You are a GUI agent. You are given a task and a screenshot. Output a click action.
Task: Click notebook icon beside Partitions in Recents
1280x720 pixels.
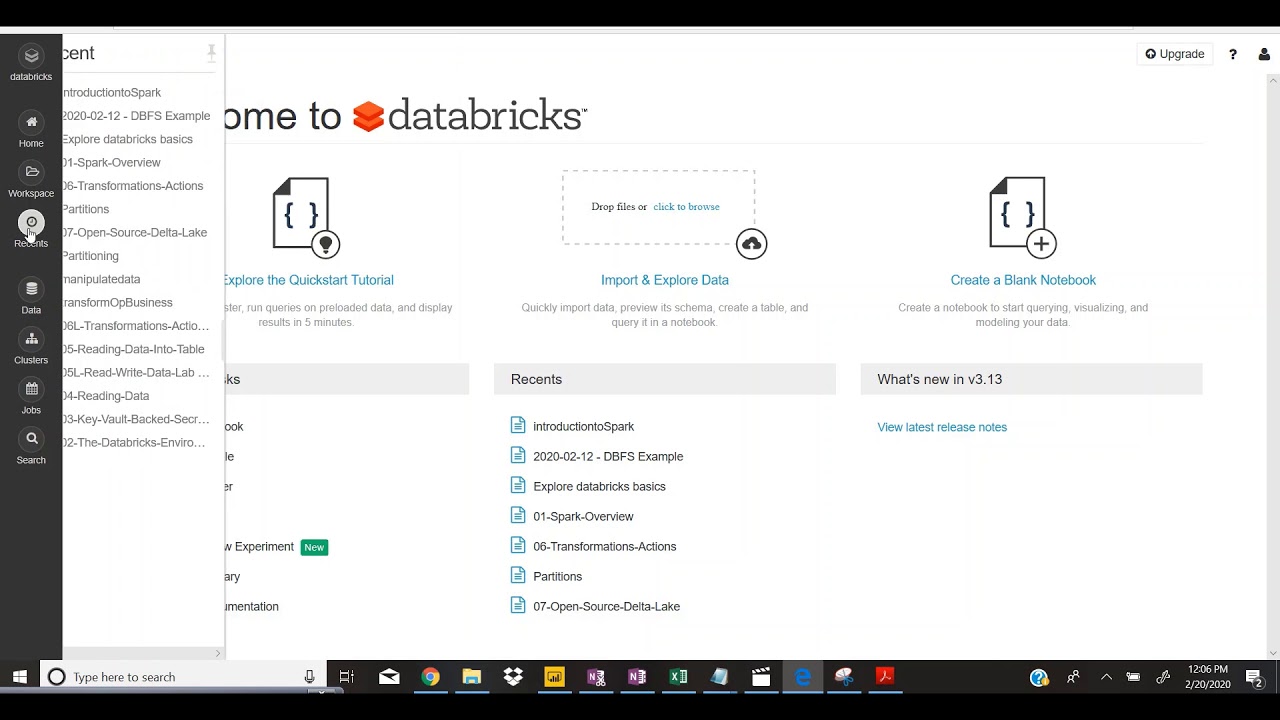(517, 575)
